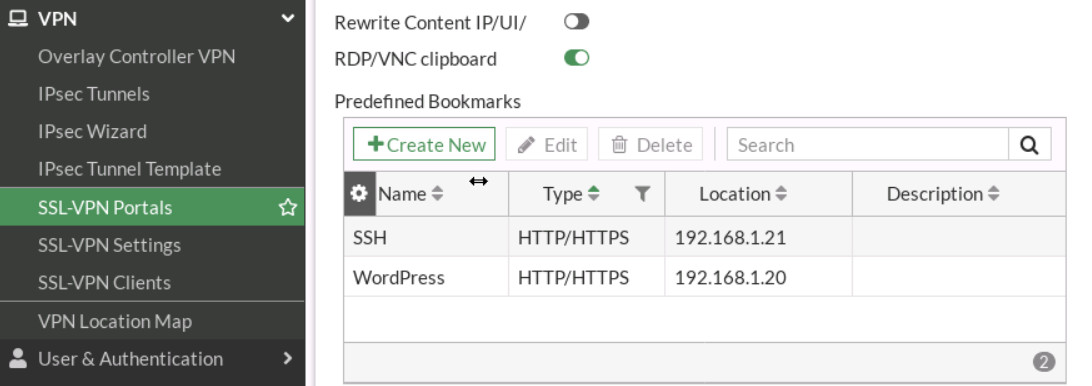Click the VPN monitor icon in sidebar

pos(17,19)
